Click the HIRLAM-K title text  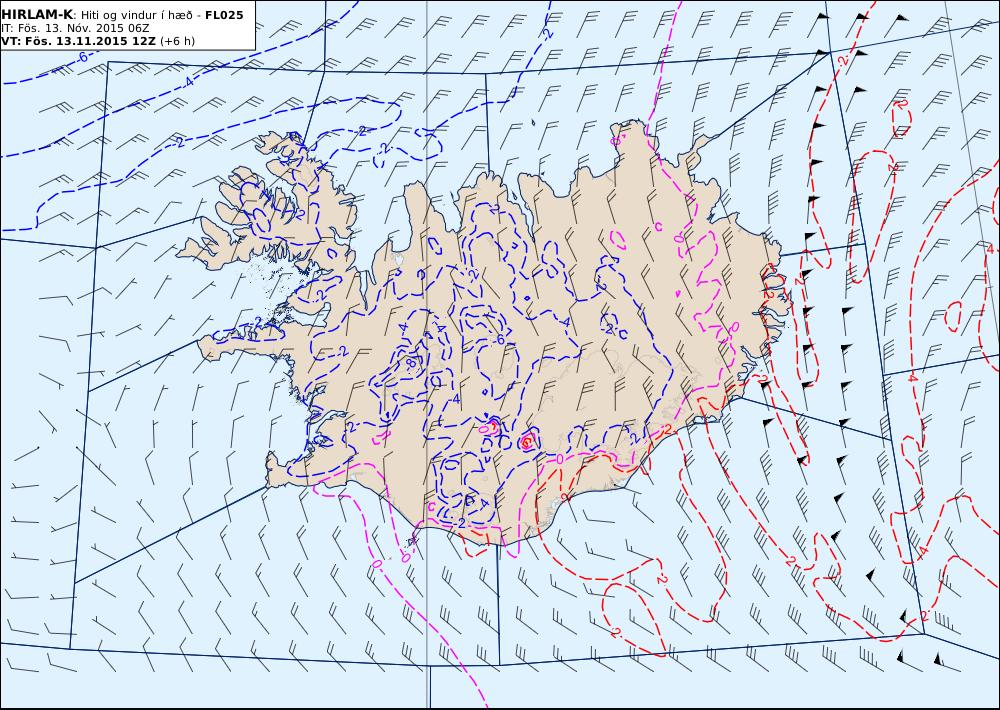tap(38, 15)
